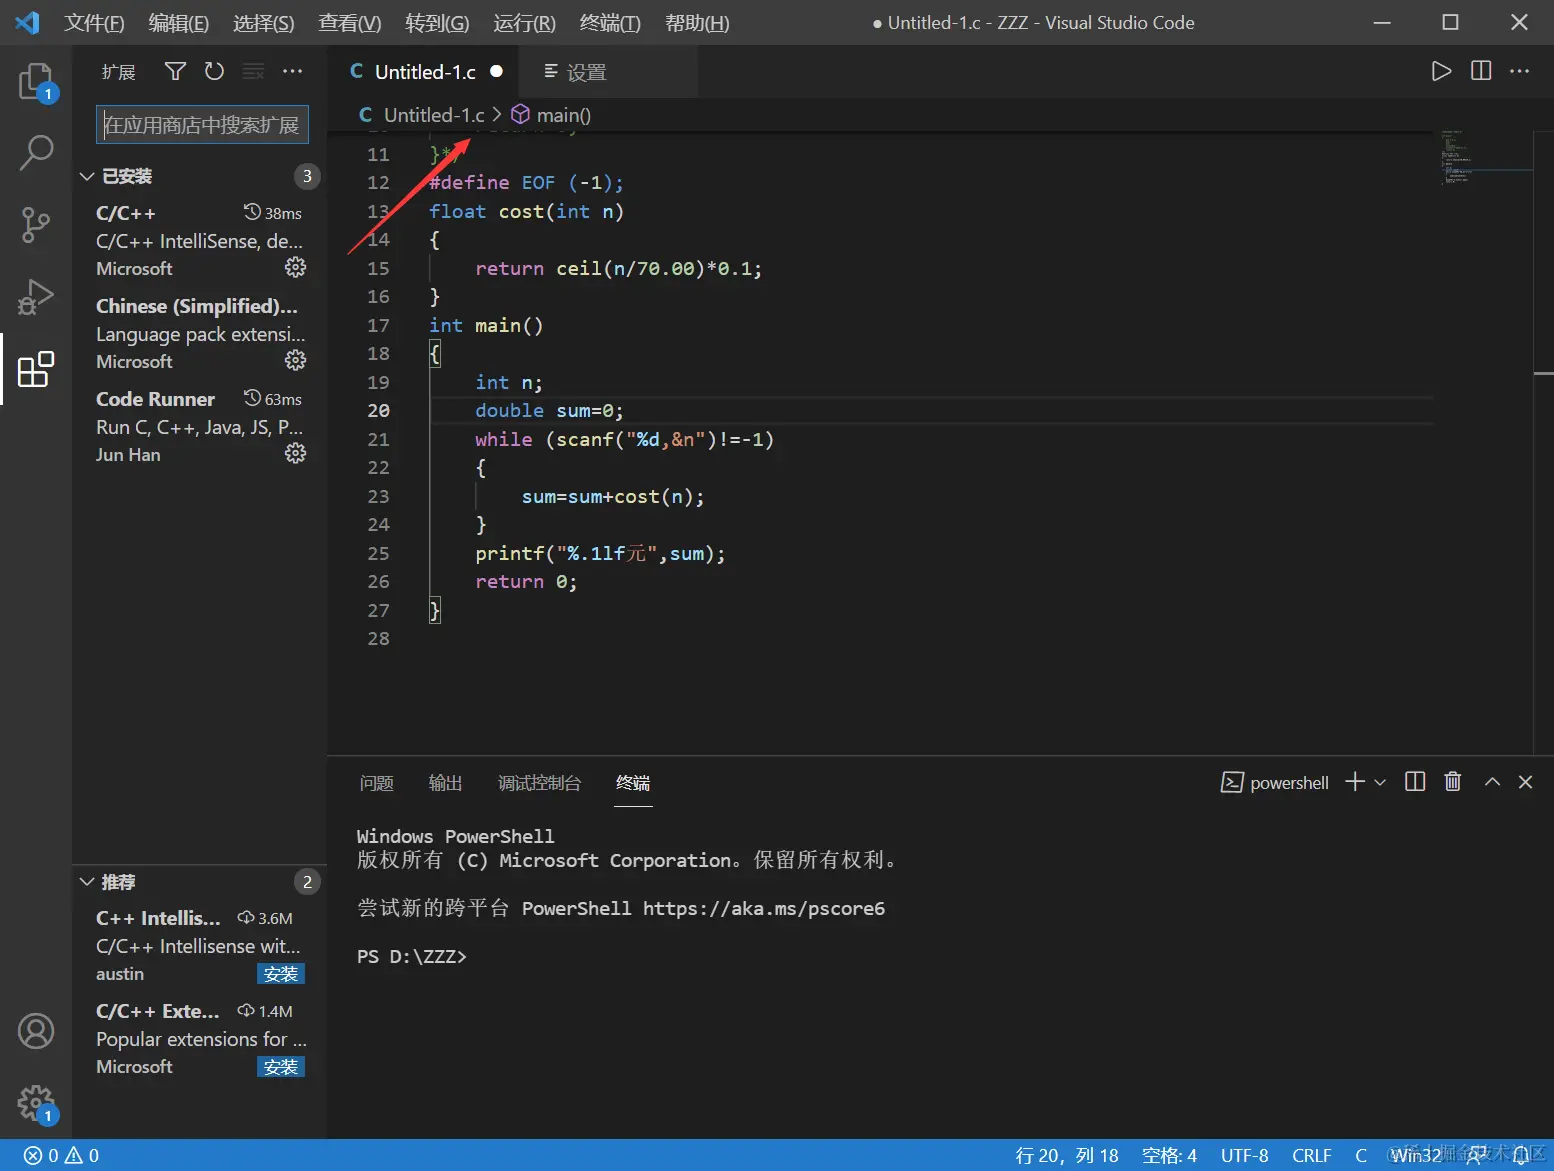The height and width of the screenshot is (1171, 1554).
Task: Open the pscore6 PowerShell link in terminal
Action: (764, 908)
